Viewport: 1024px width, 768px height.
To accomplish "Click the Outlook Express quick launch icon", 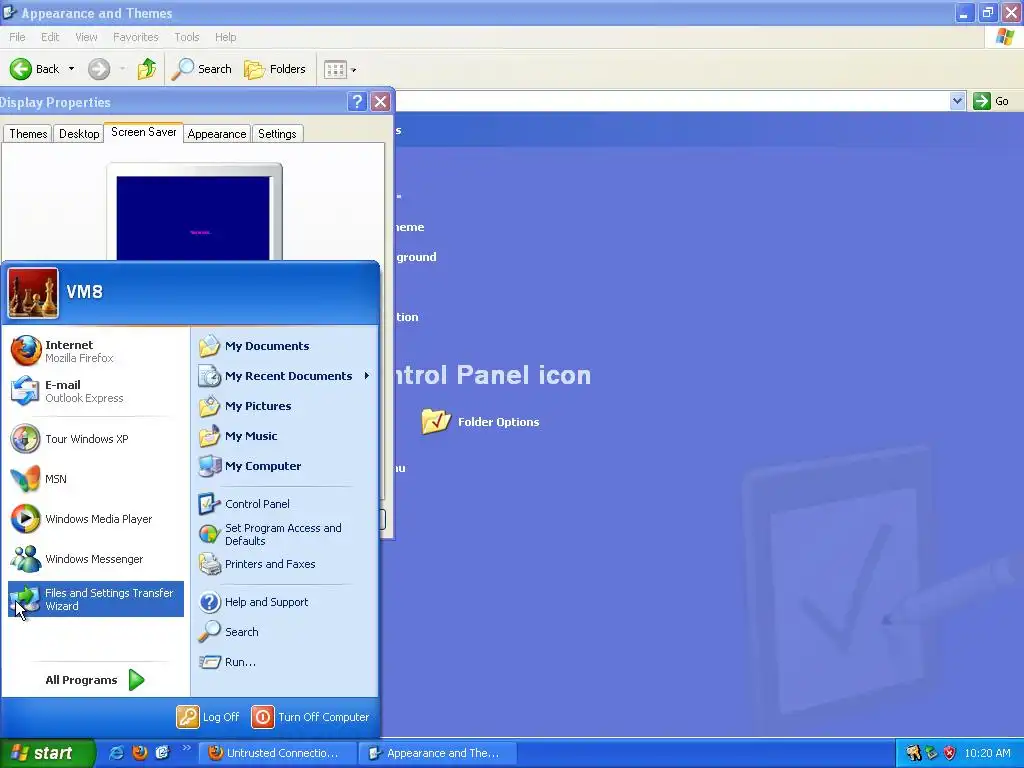I will coord(162,753).
